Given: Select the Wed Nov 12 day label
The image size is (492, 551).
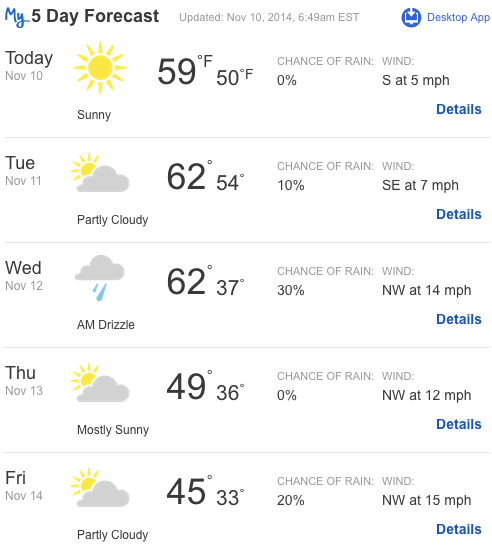Looking at the screenshot, I should [x=24, y=276].
